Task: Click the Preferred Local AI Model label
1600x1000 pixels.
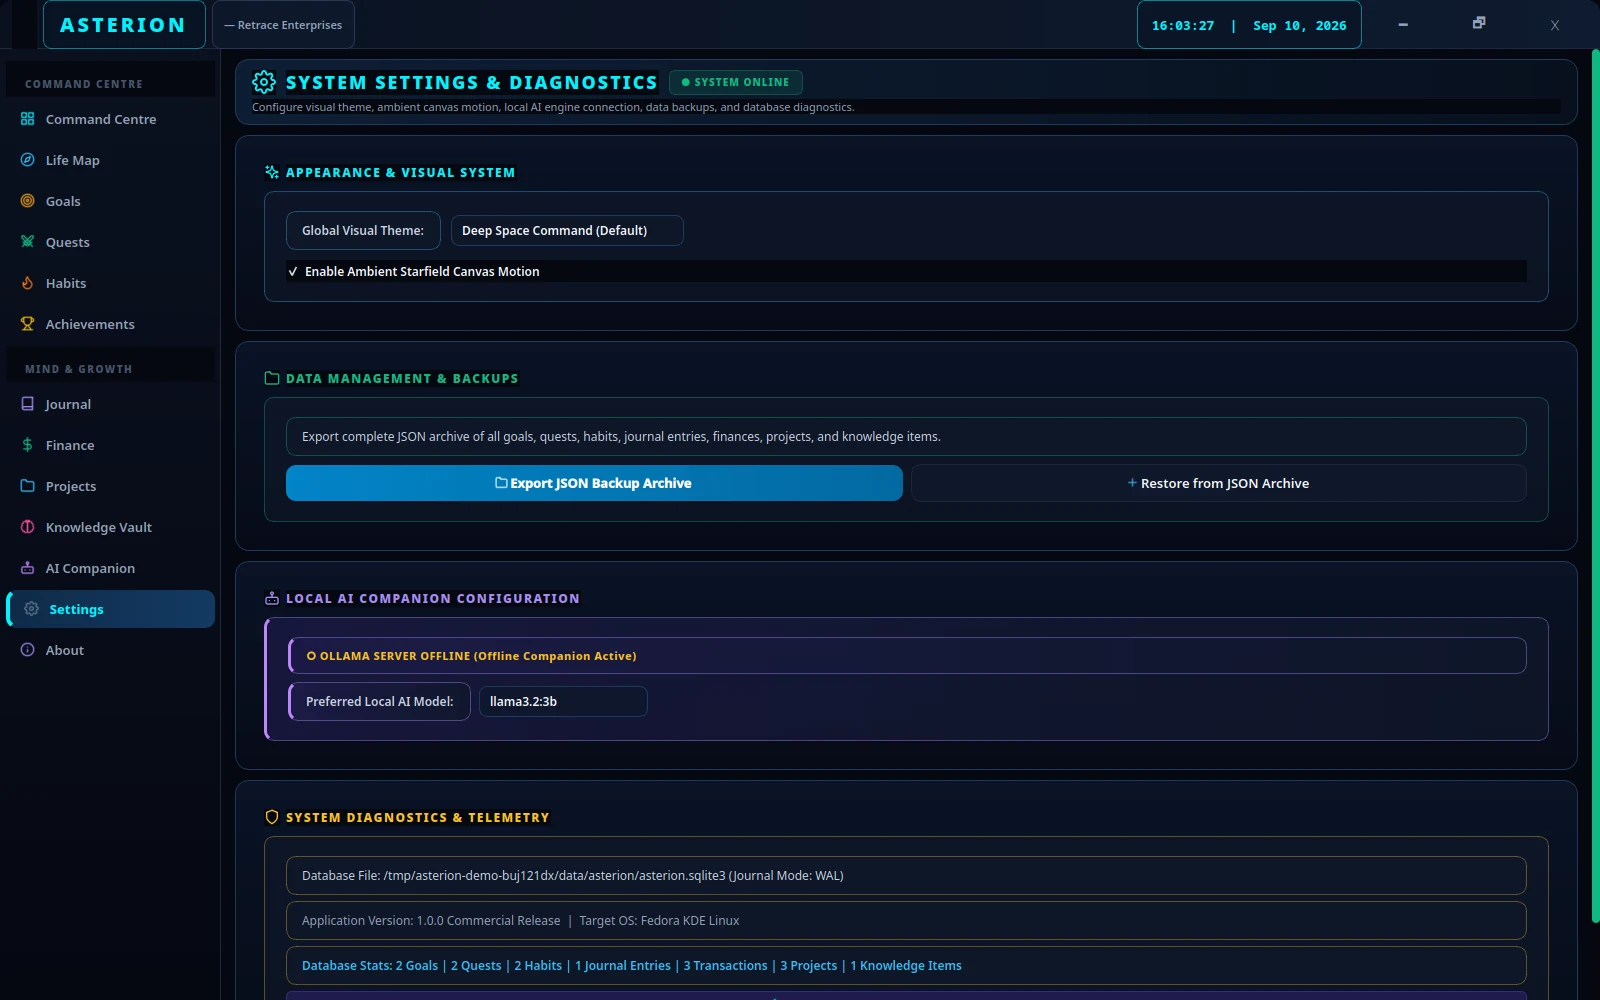Action: point(379,702)
